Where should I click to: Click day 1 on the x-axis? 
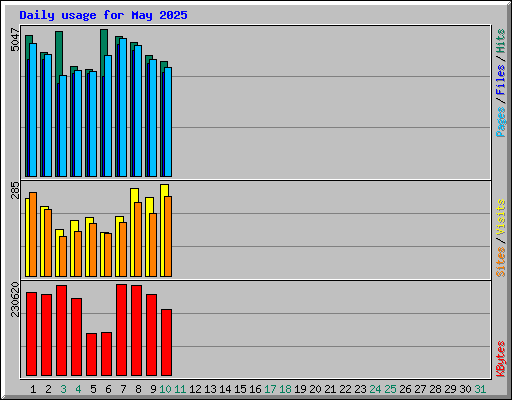pos(33,389)
